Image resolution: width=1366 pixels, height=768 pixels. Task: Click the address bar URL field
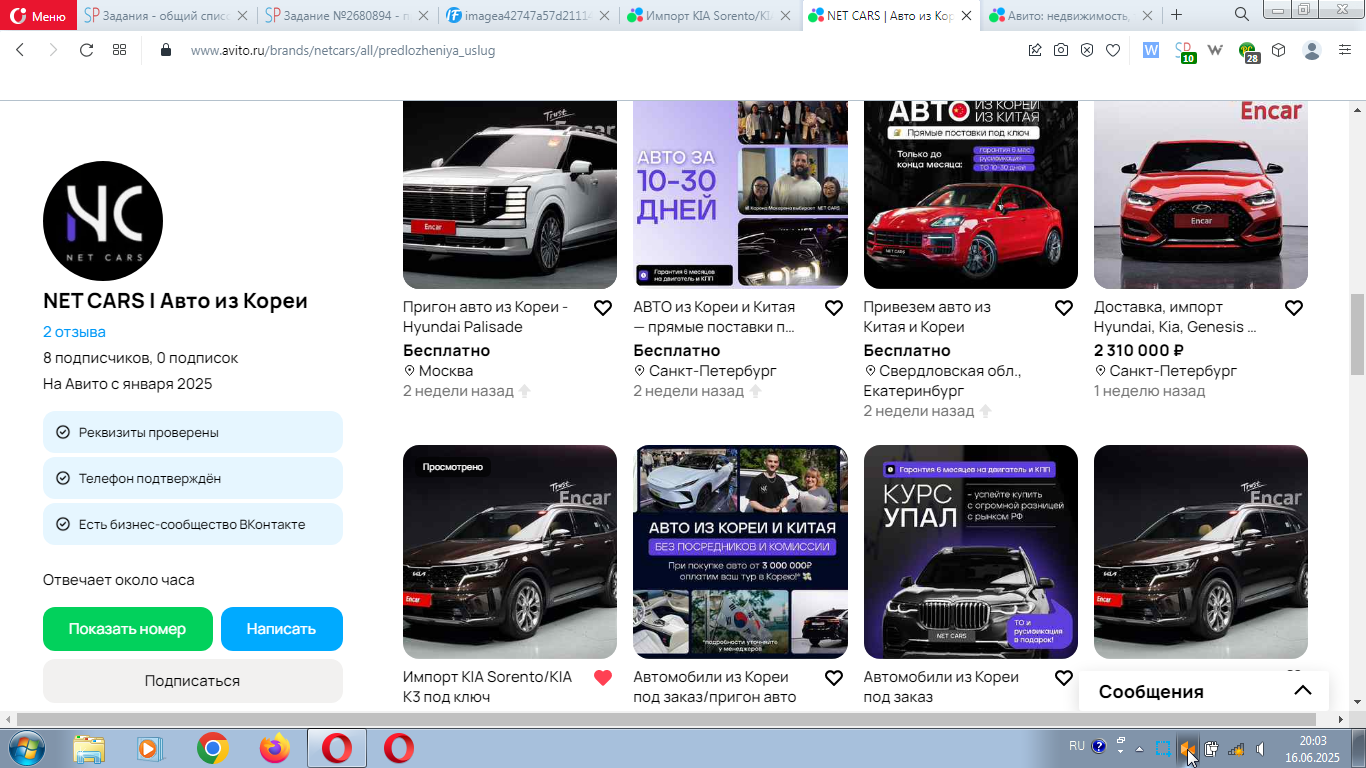600,50
